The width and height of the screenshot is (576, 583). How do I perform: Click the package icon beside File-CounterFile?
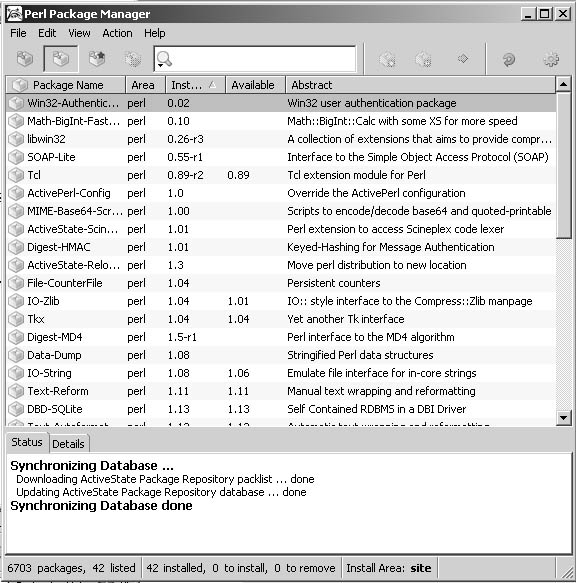(x=16, y=283)
